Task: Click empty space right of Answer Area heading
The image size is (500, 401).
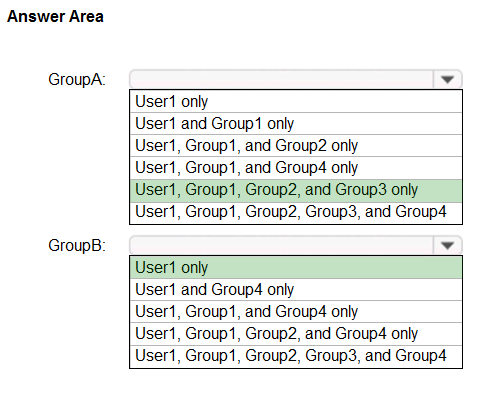Action: 300,17
